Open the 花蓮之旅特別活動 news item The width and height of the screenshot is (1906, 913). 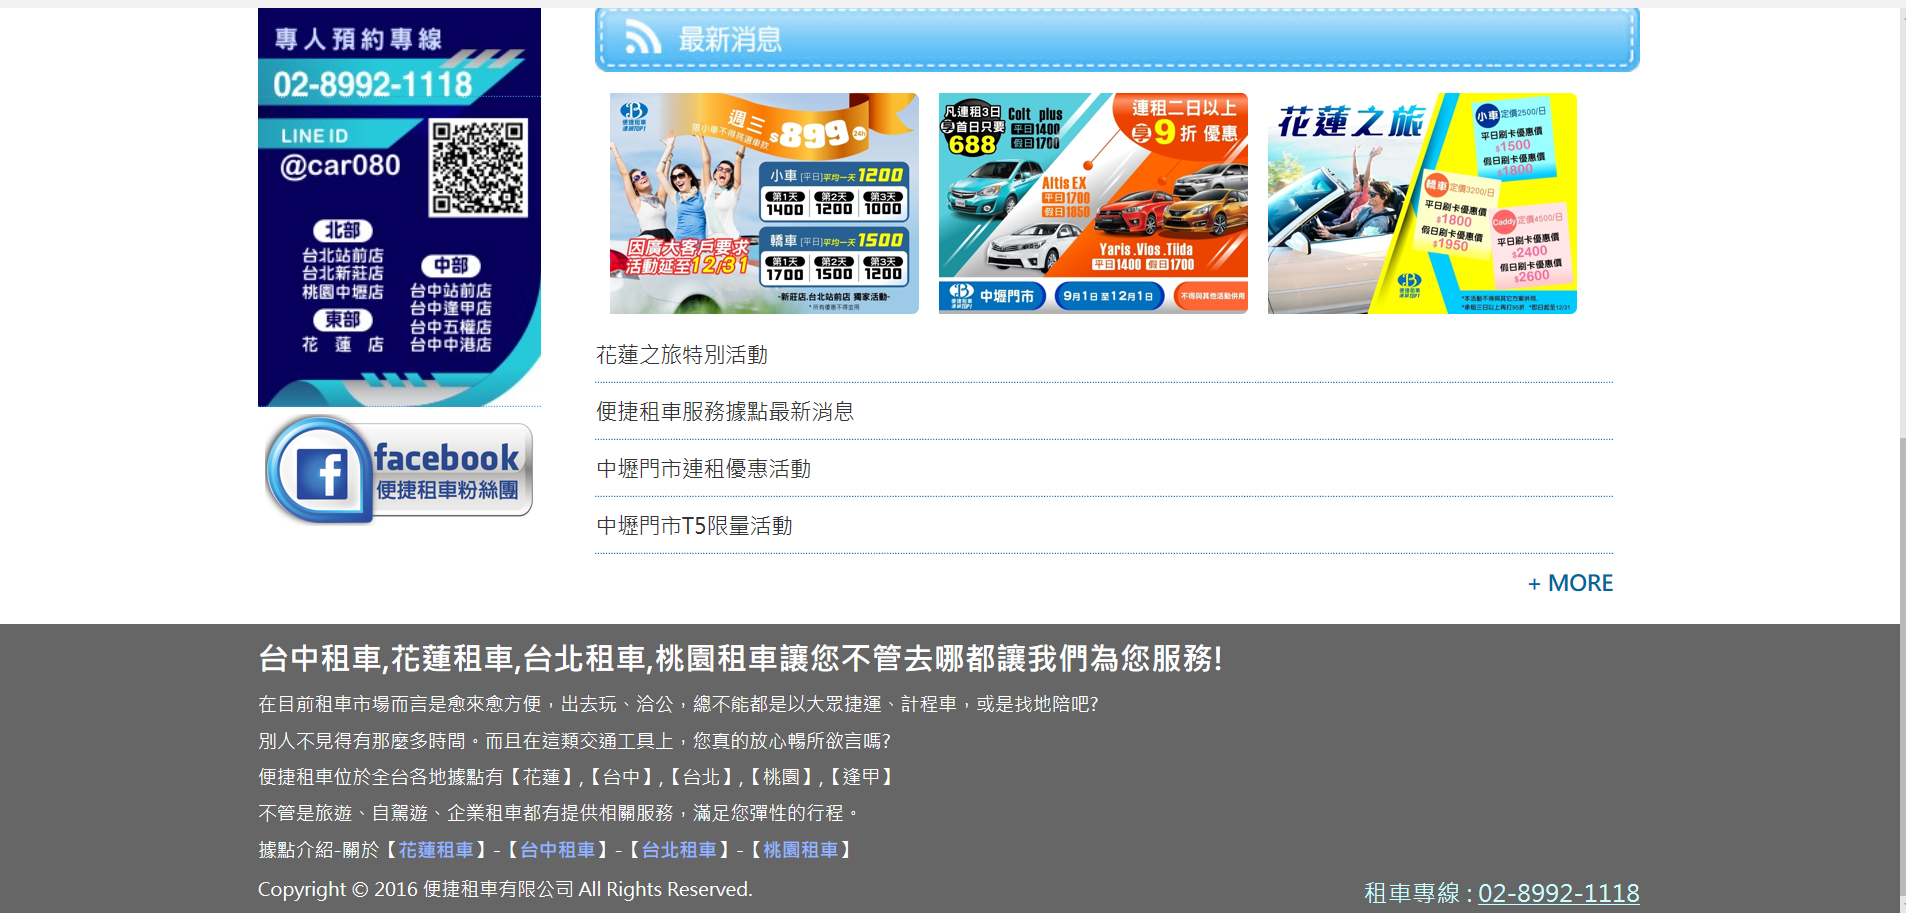pos(681,354)
